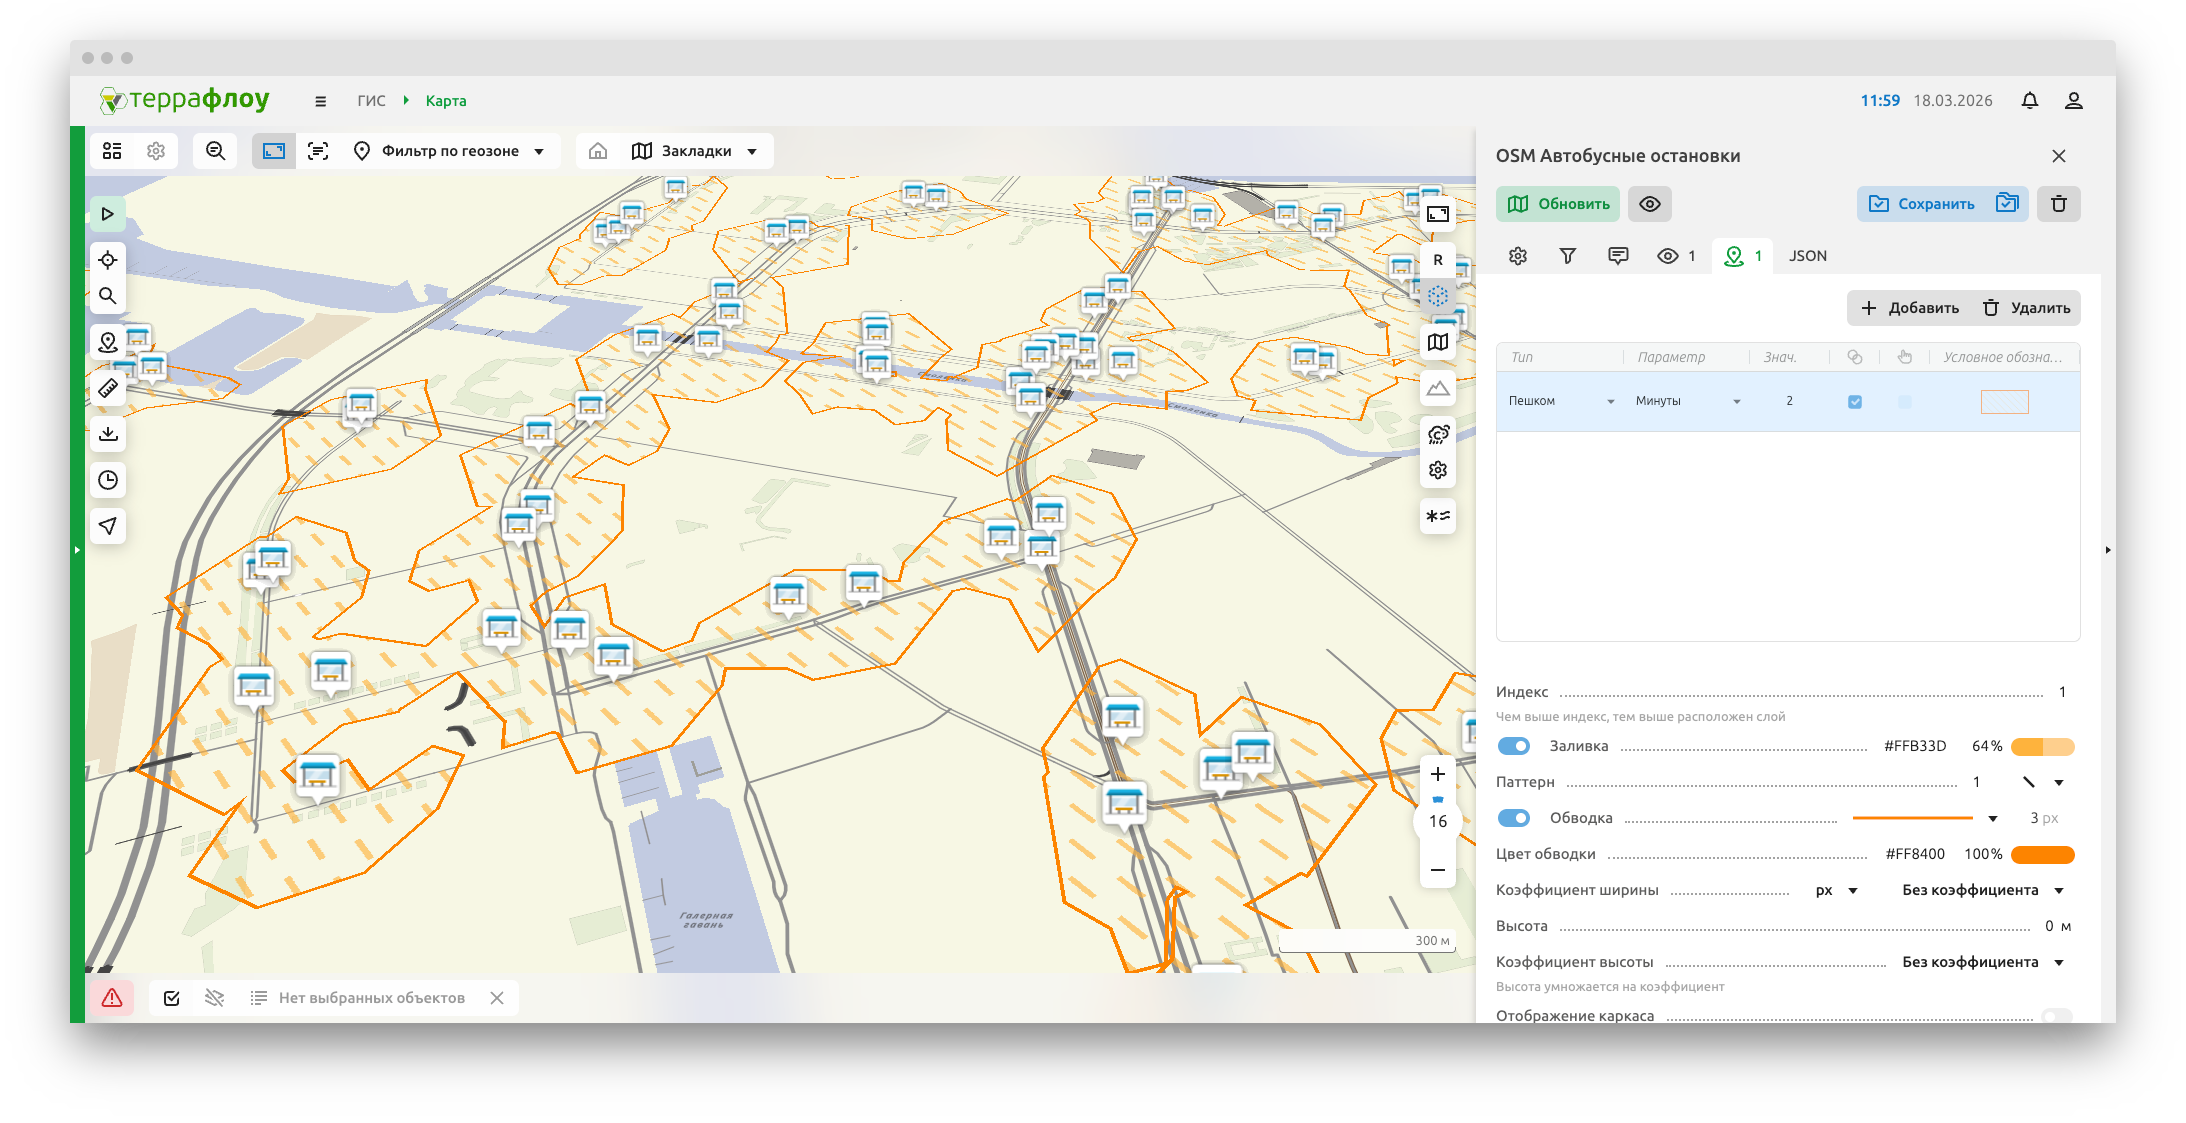Open user profile icon
Image resolution: width=2186 pixels, height=1123 pixels.
point(2073,101)
